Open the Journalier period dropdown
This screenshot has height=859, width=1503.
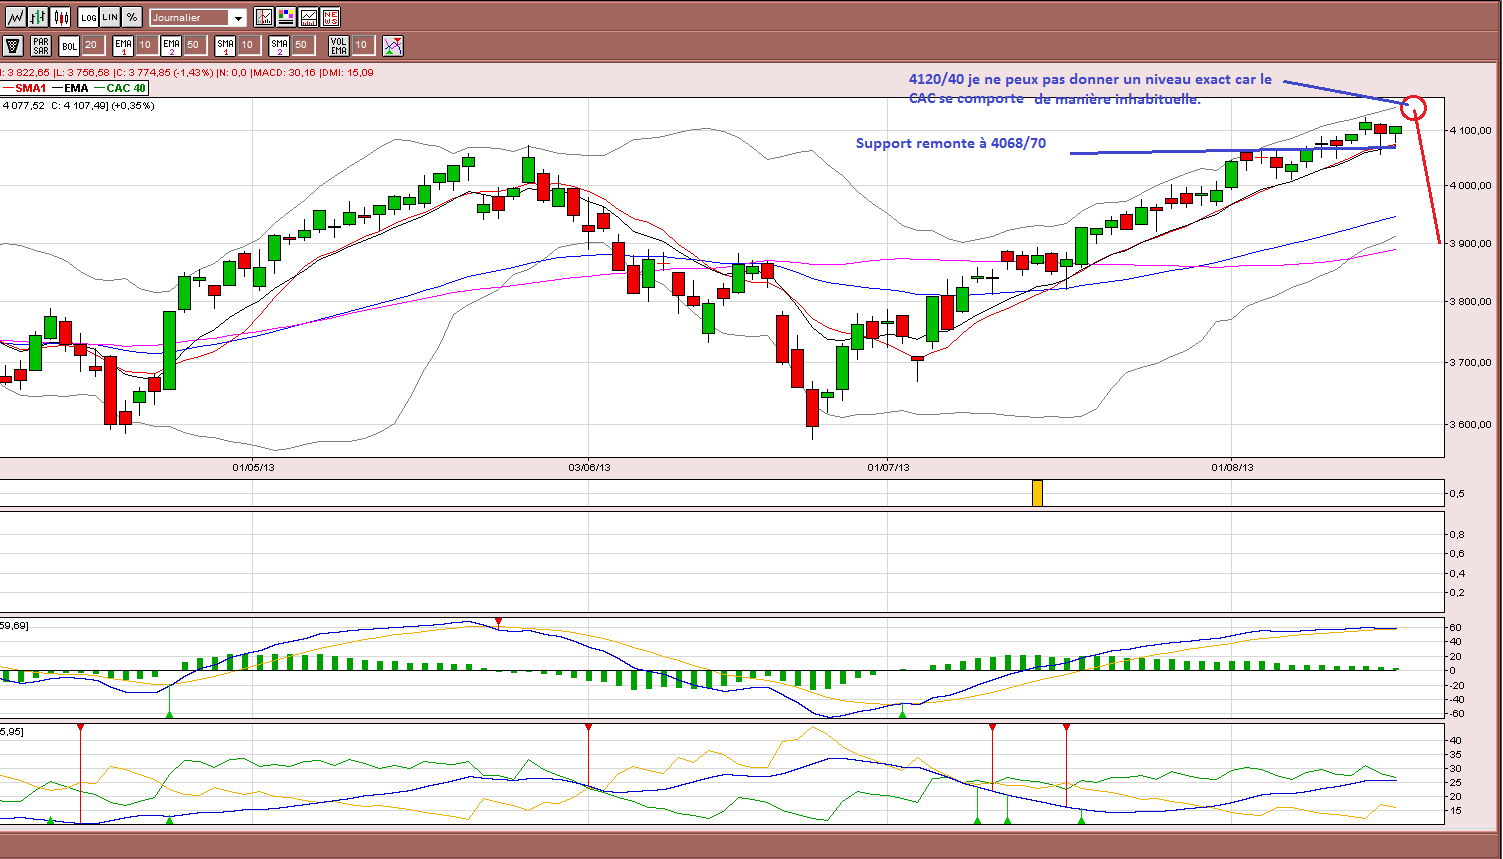pyautogui.click(x=198, y=17)
